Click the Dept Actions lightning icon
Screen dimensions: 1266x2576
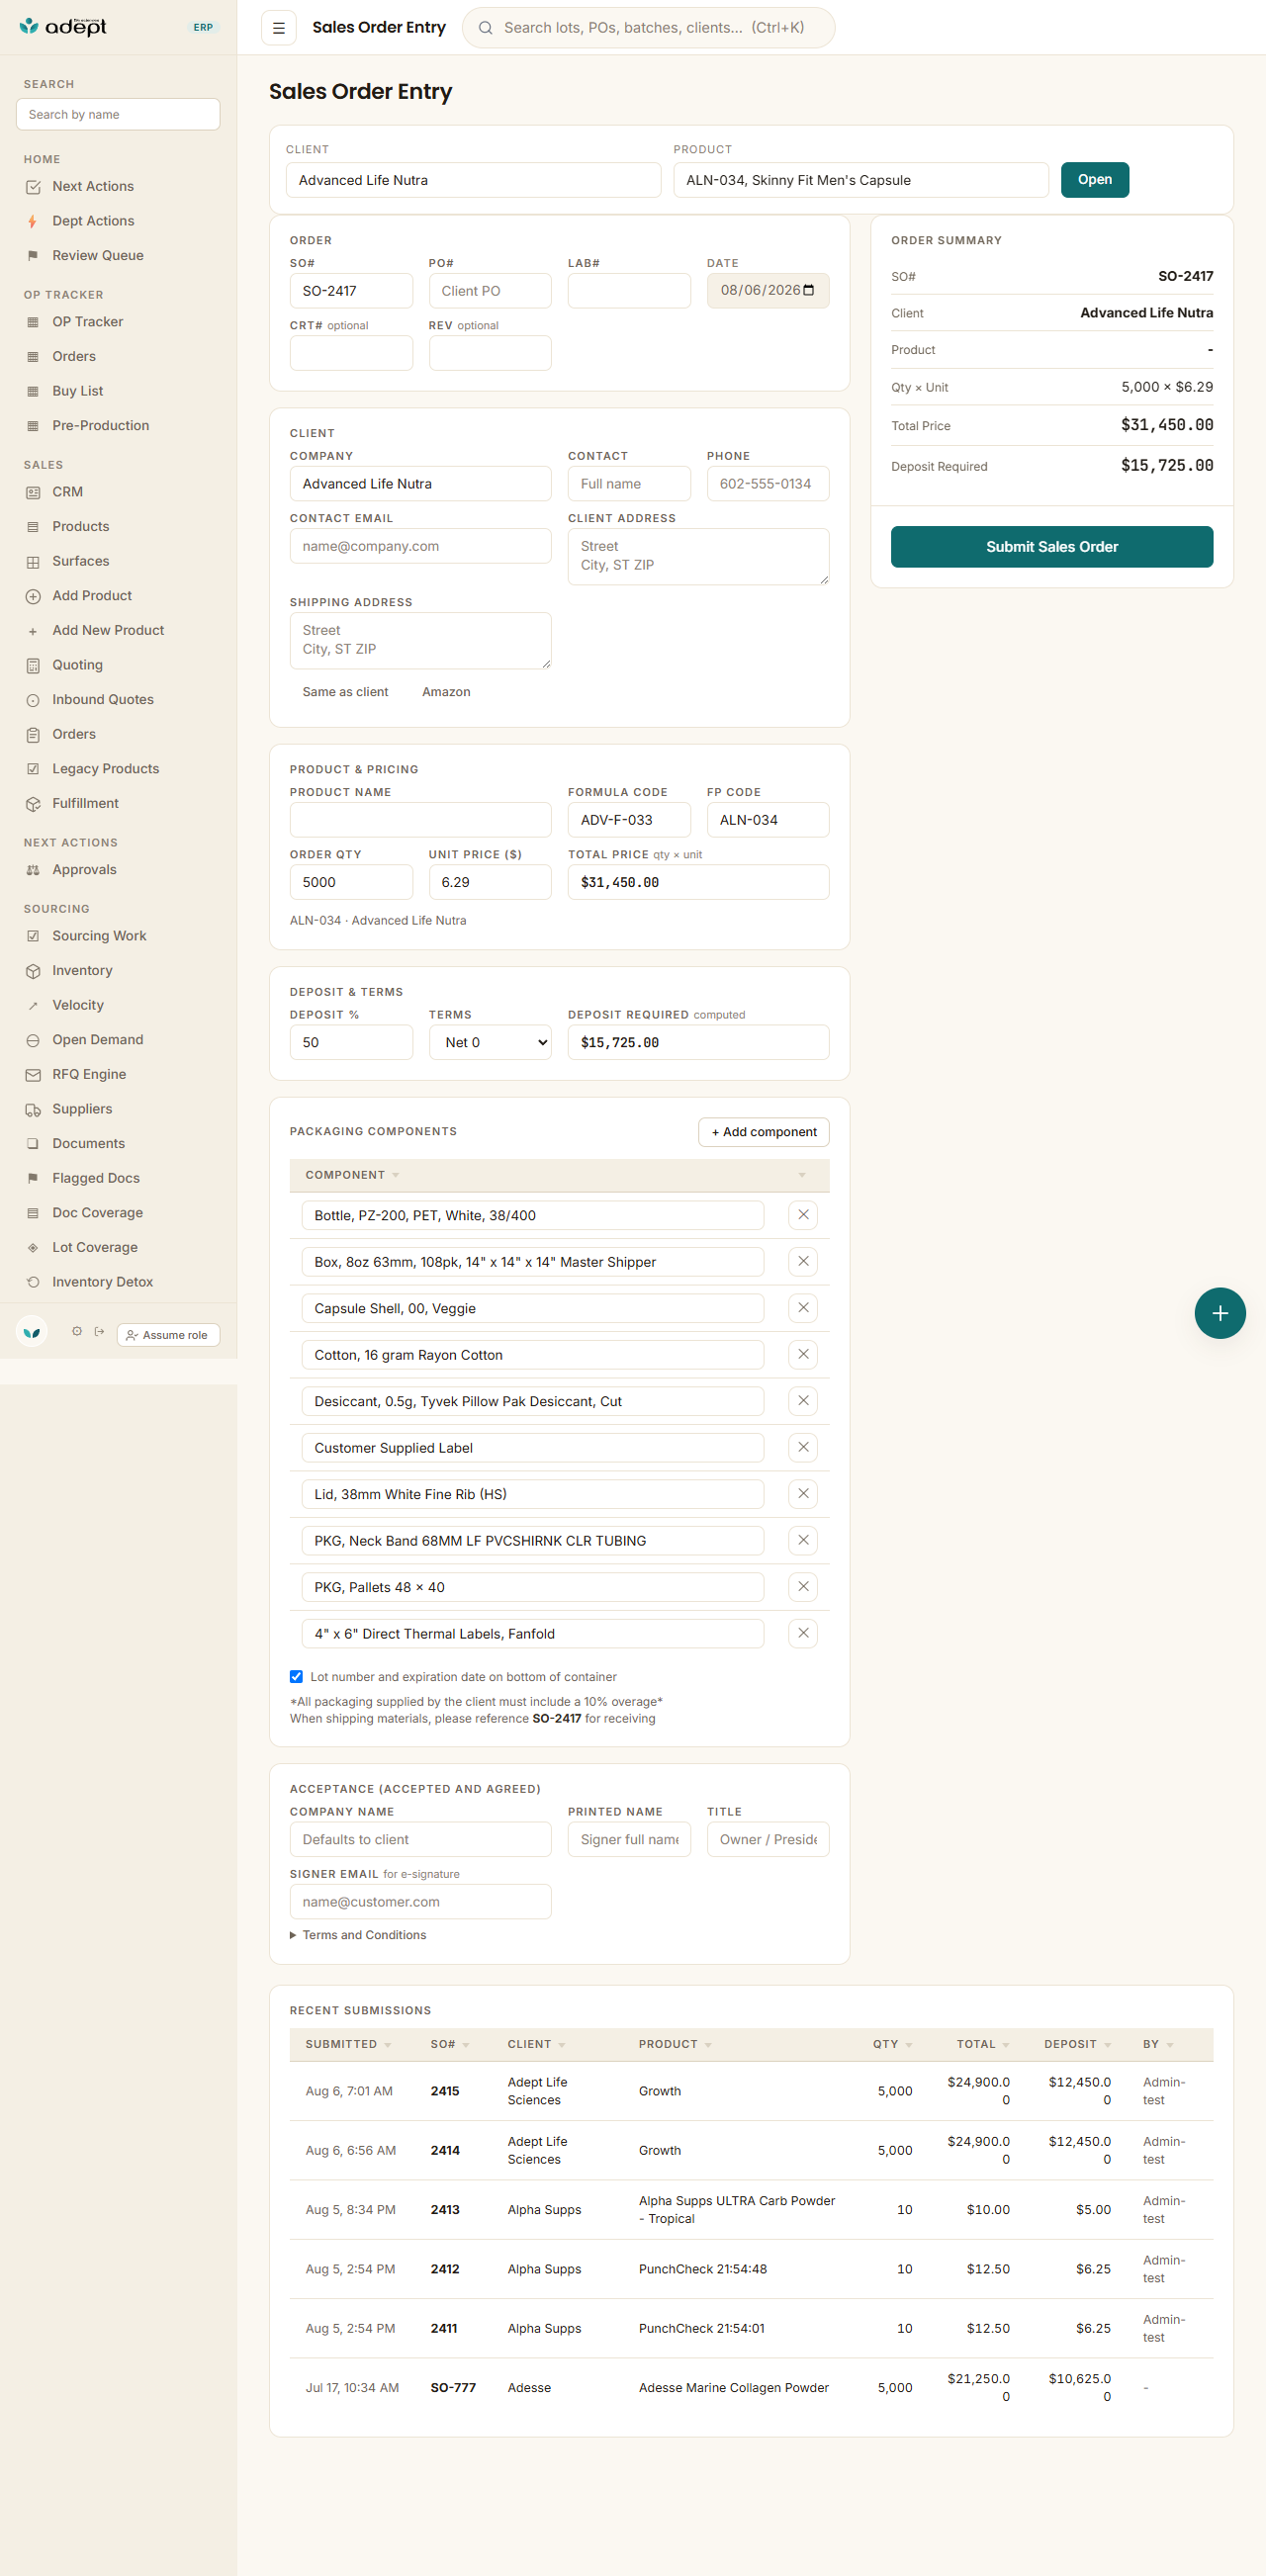(33, 221)
